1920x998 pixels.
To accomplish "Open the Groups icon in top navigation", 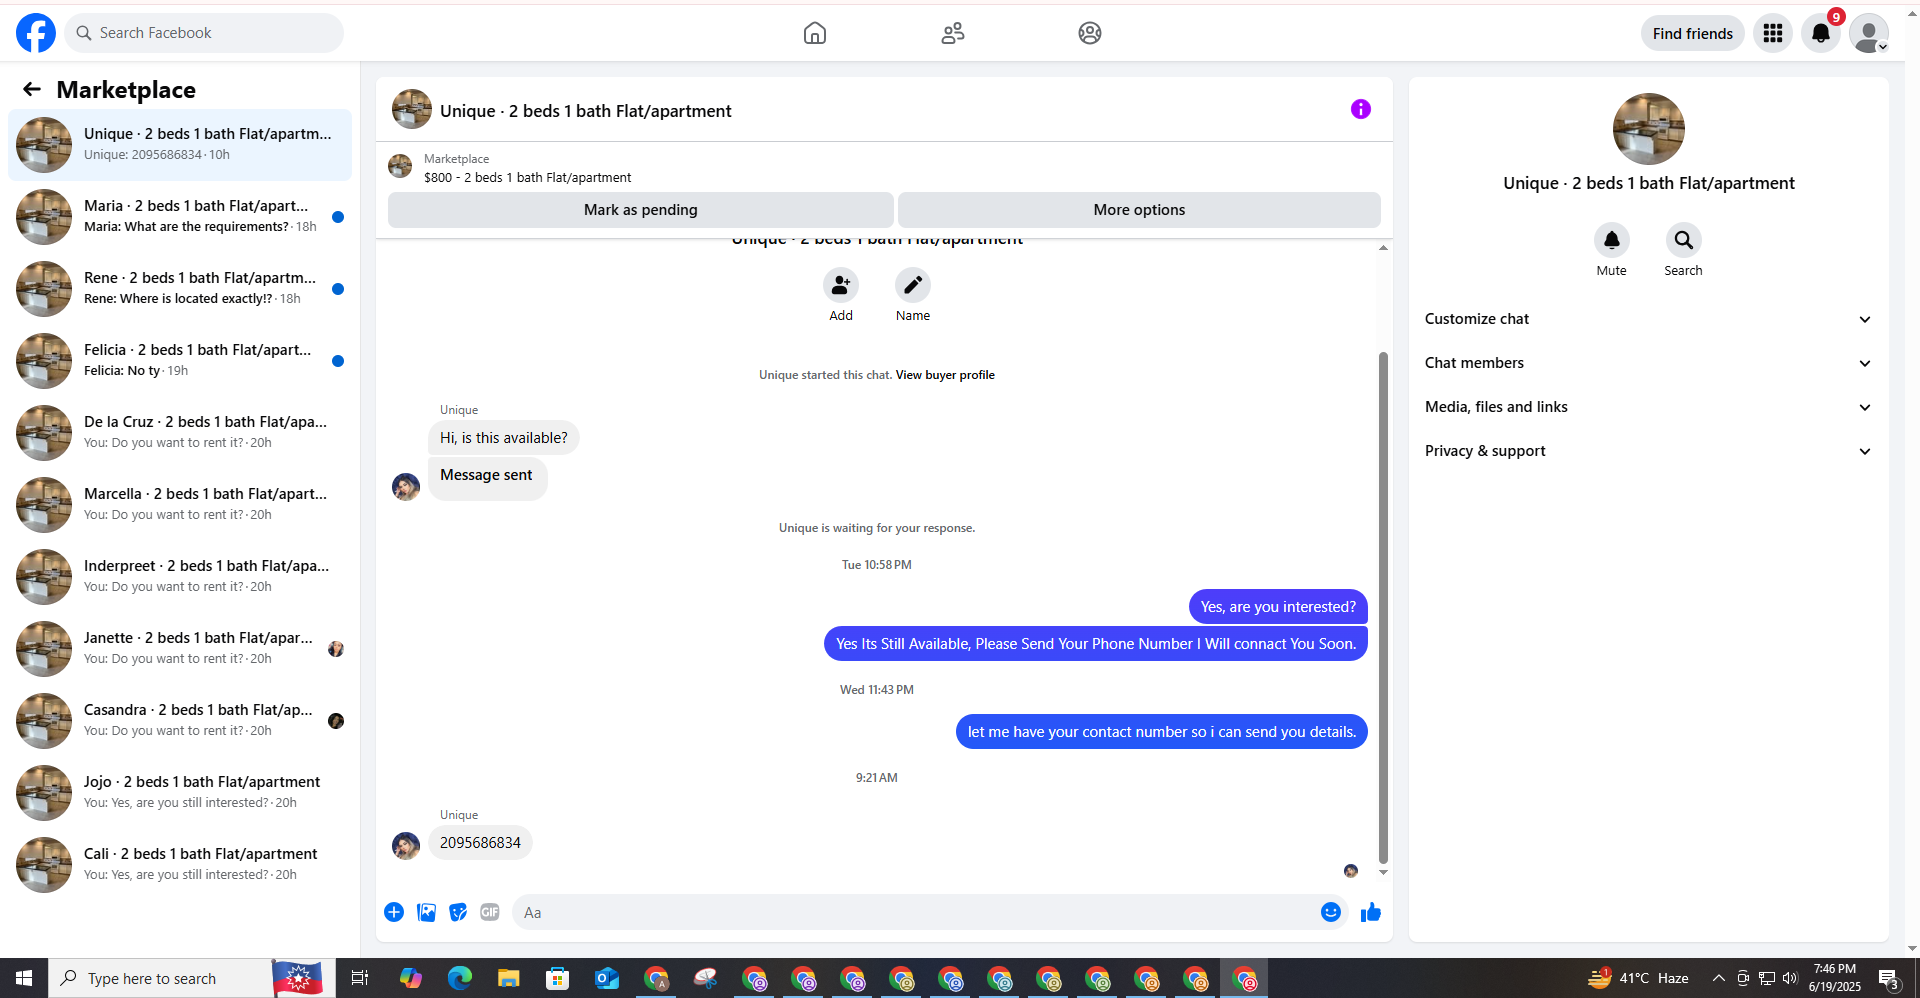I will (x=1090, y=33).
